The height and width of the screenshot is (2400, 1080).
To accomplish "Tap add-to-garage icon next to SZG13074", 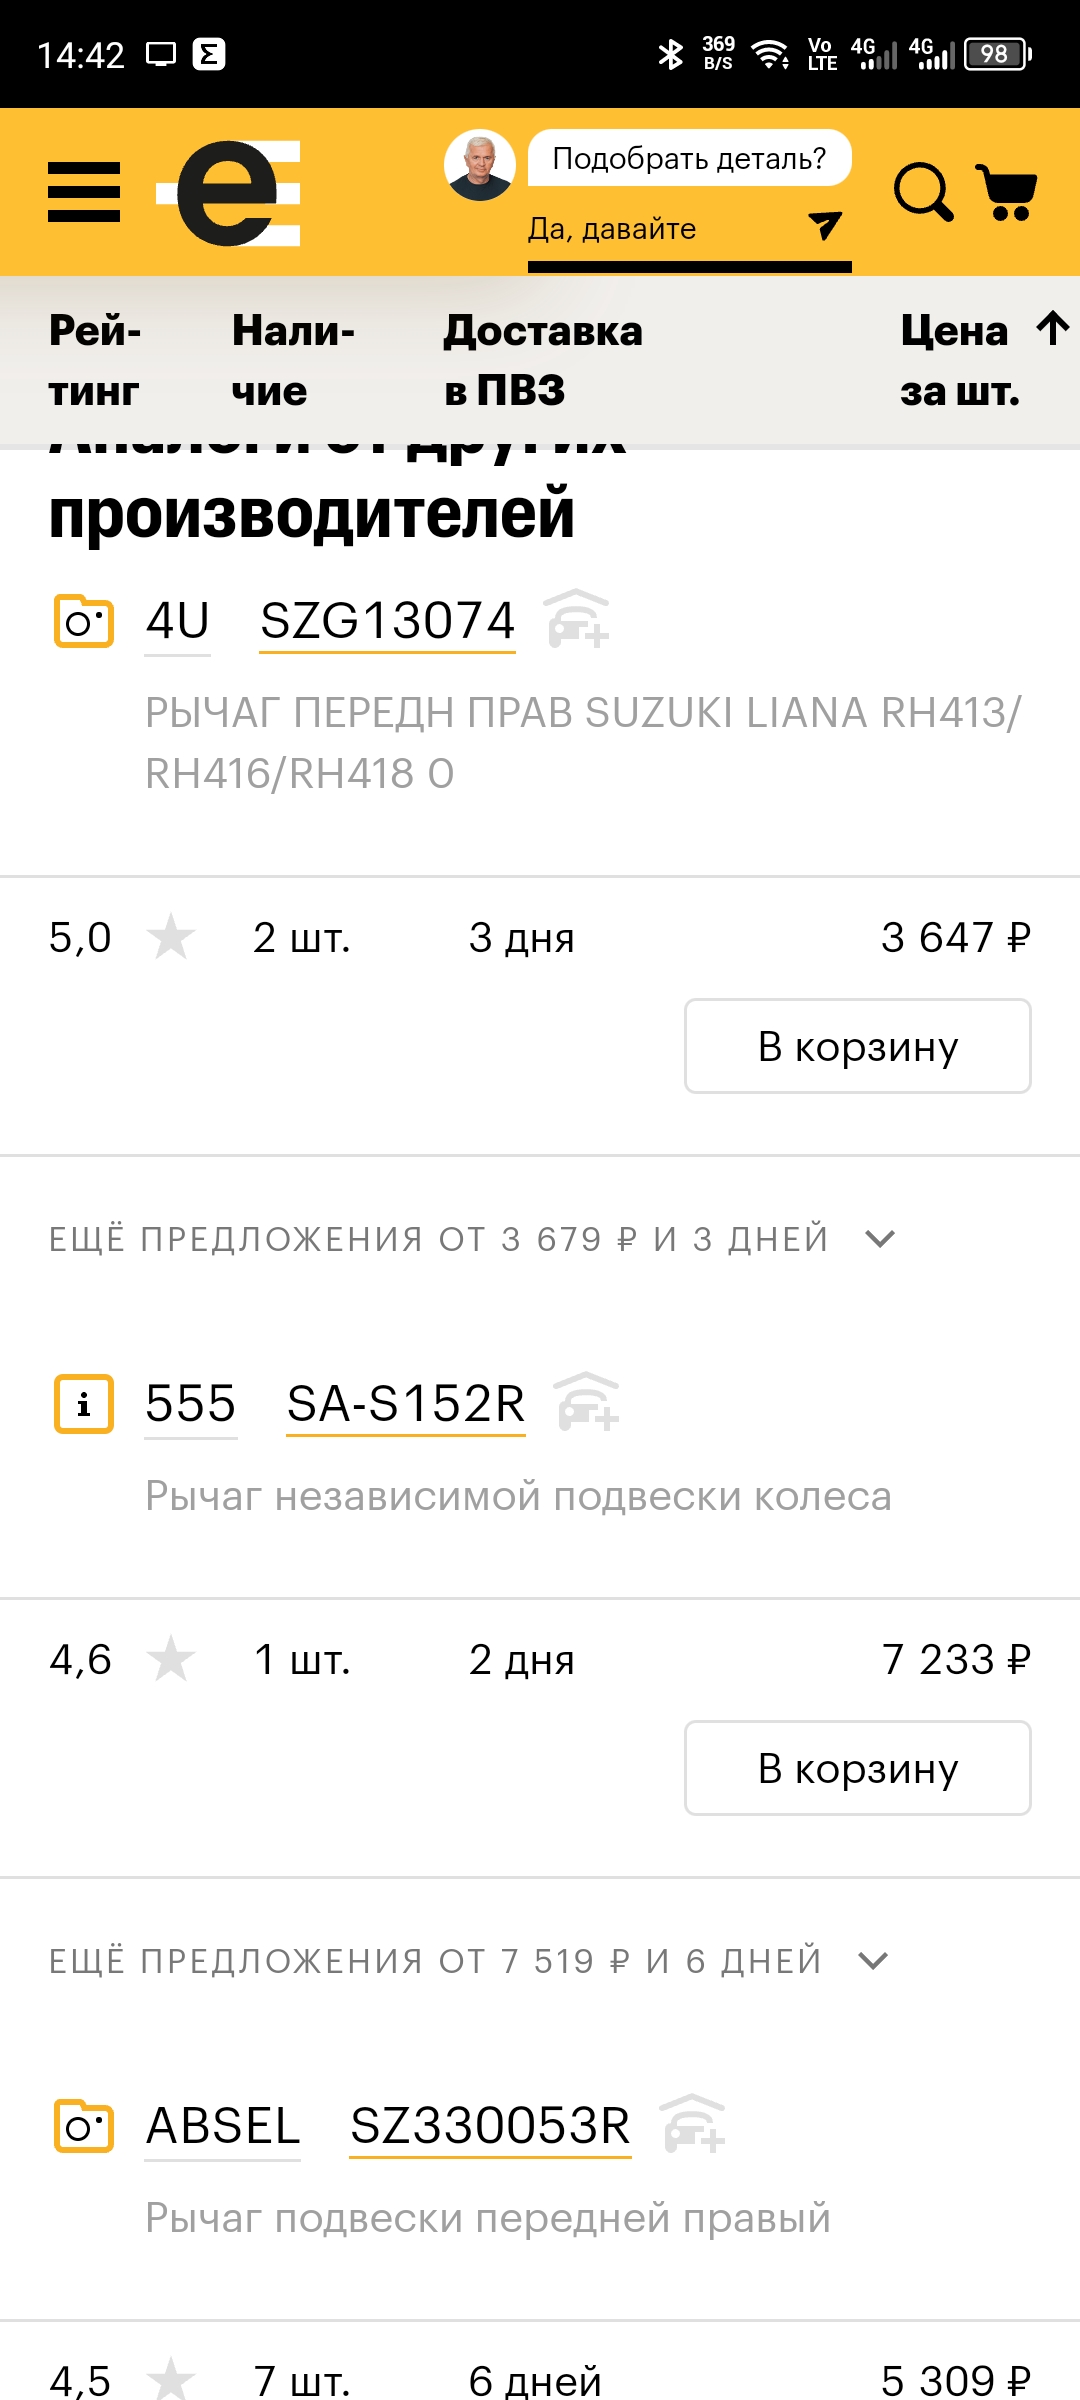I will coord(578,620).
